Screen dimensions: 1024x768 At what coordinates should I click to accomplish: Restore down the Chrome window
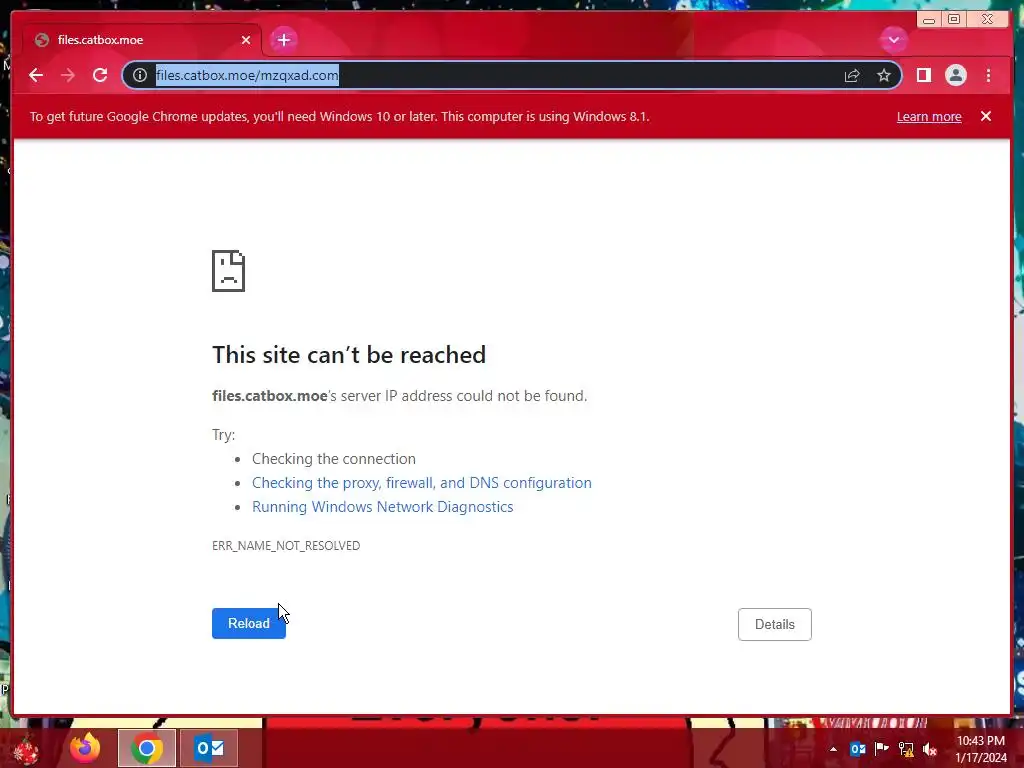click(954, 19)
